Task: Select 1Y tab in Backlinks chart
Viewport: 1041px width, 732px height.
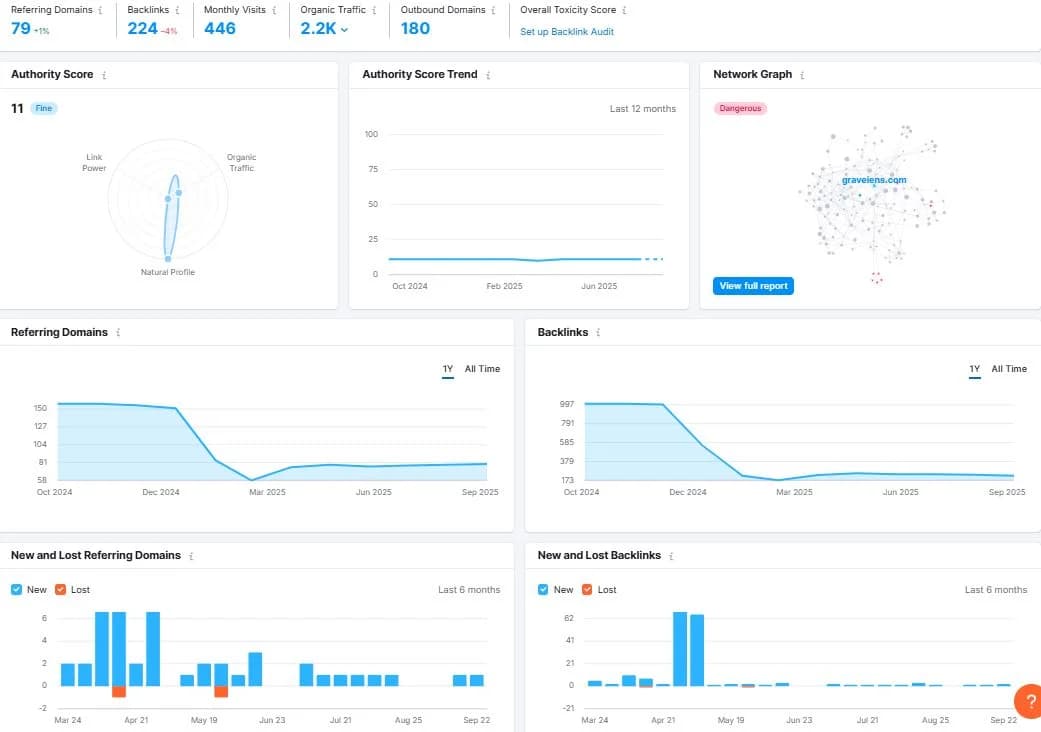Action: 975,369
